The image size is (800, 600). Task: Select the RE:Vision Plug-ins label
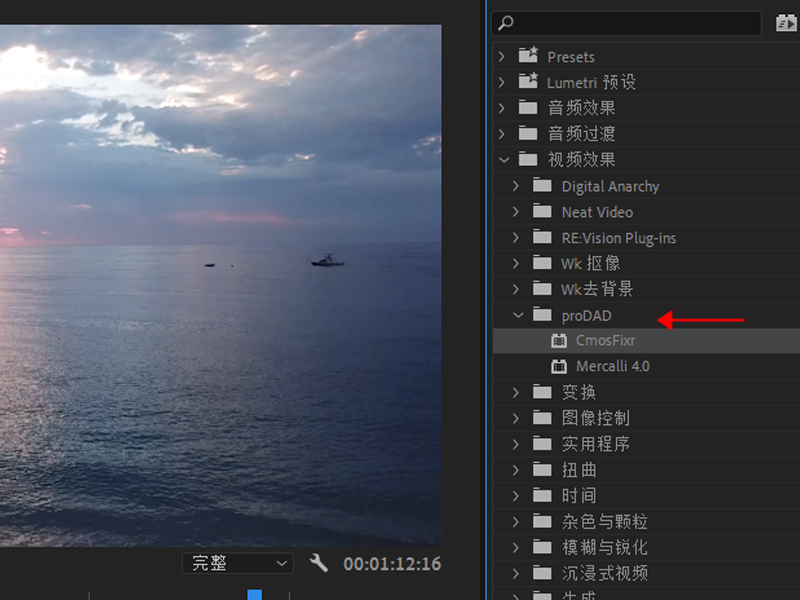(619, 238)
